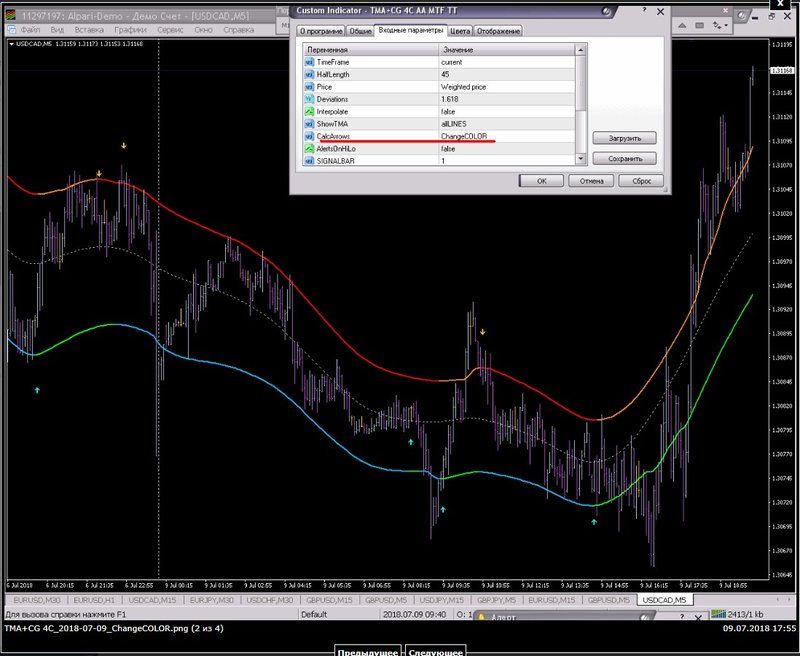Click the parameter list scrollbar down arrow
Image resolution: width=800 pixels, height=656 pixels.
582,159
